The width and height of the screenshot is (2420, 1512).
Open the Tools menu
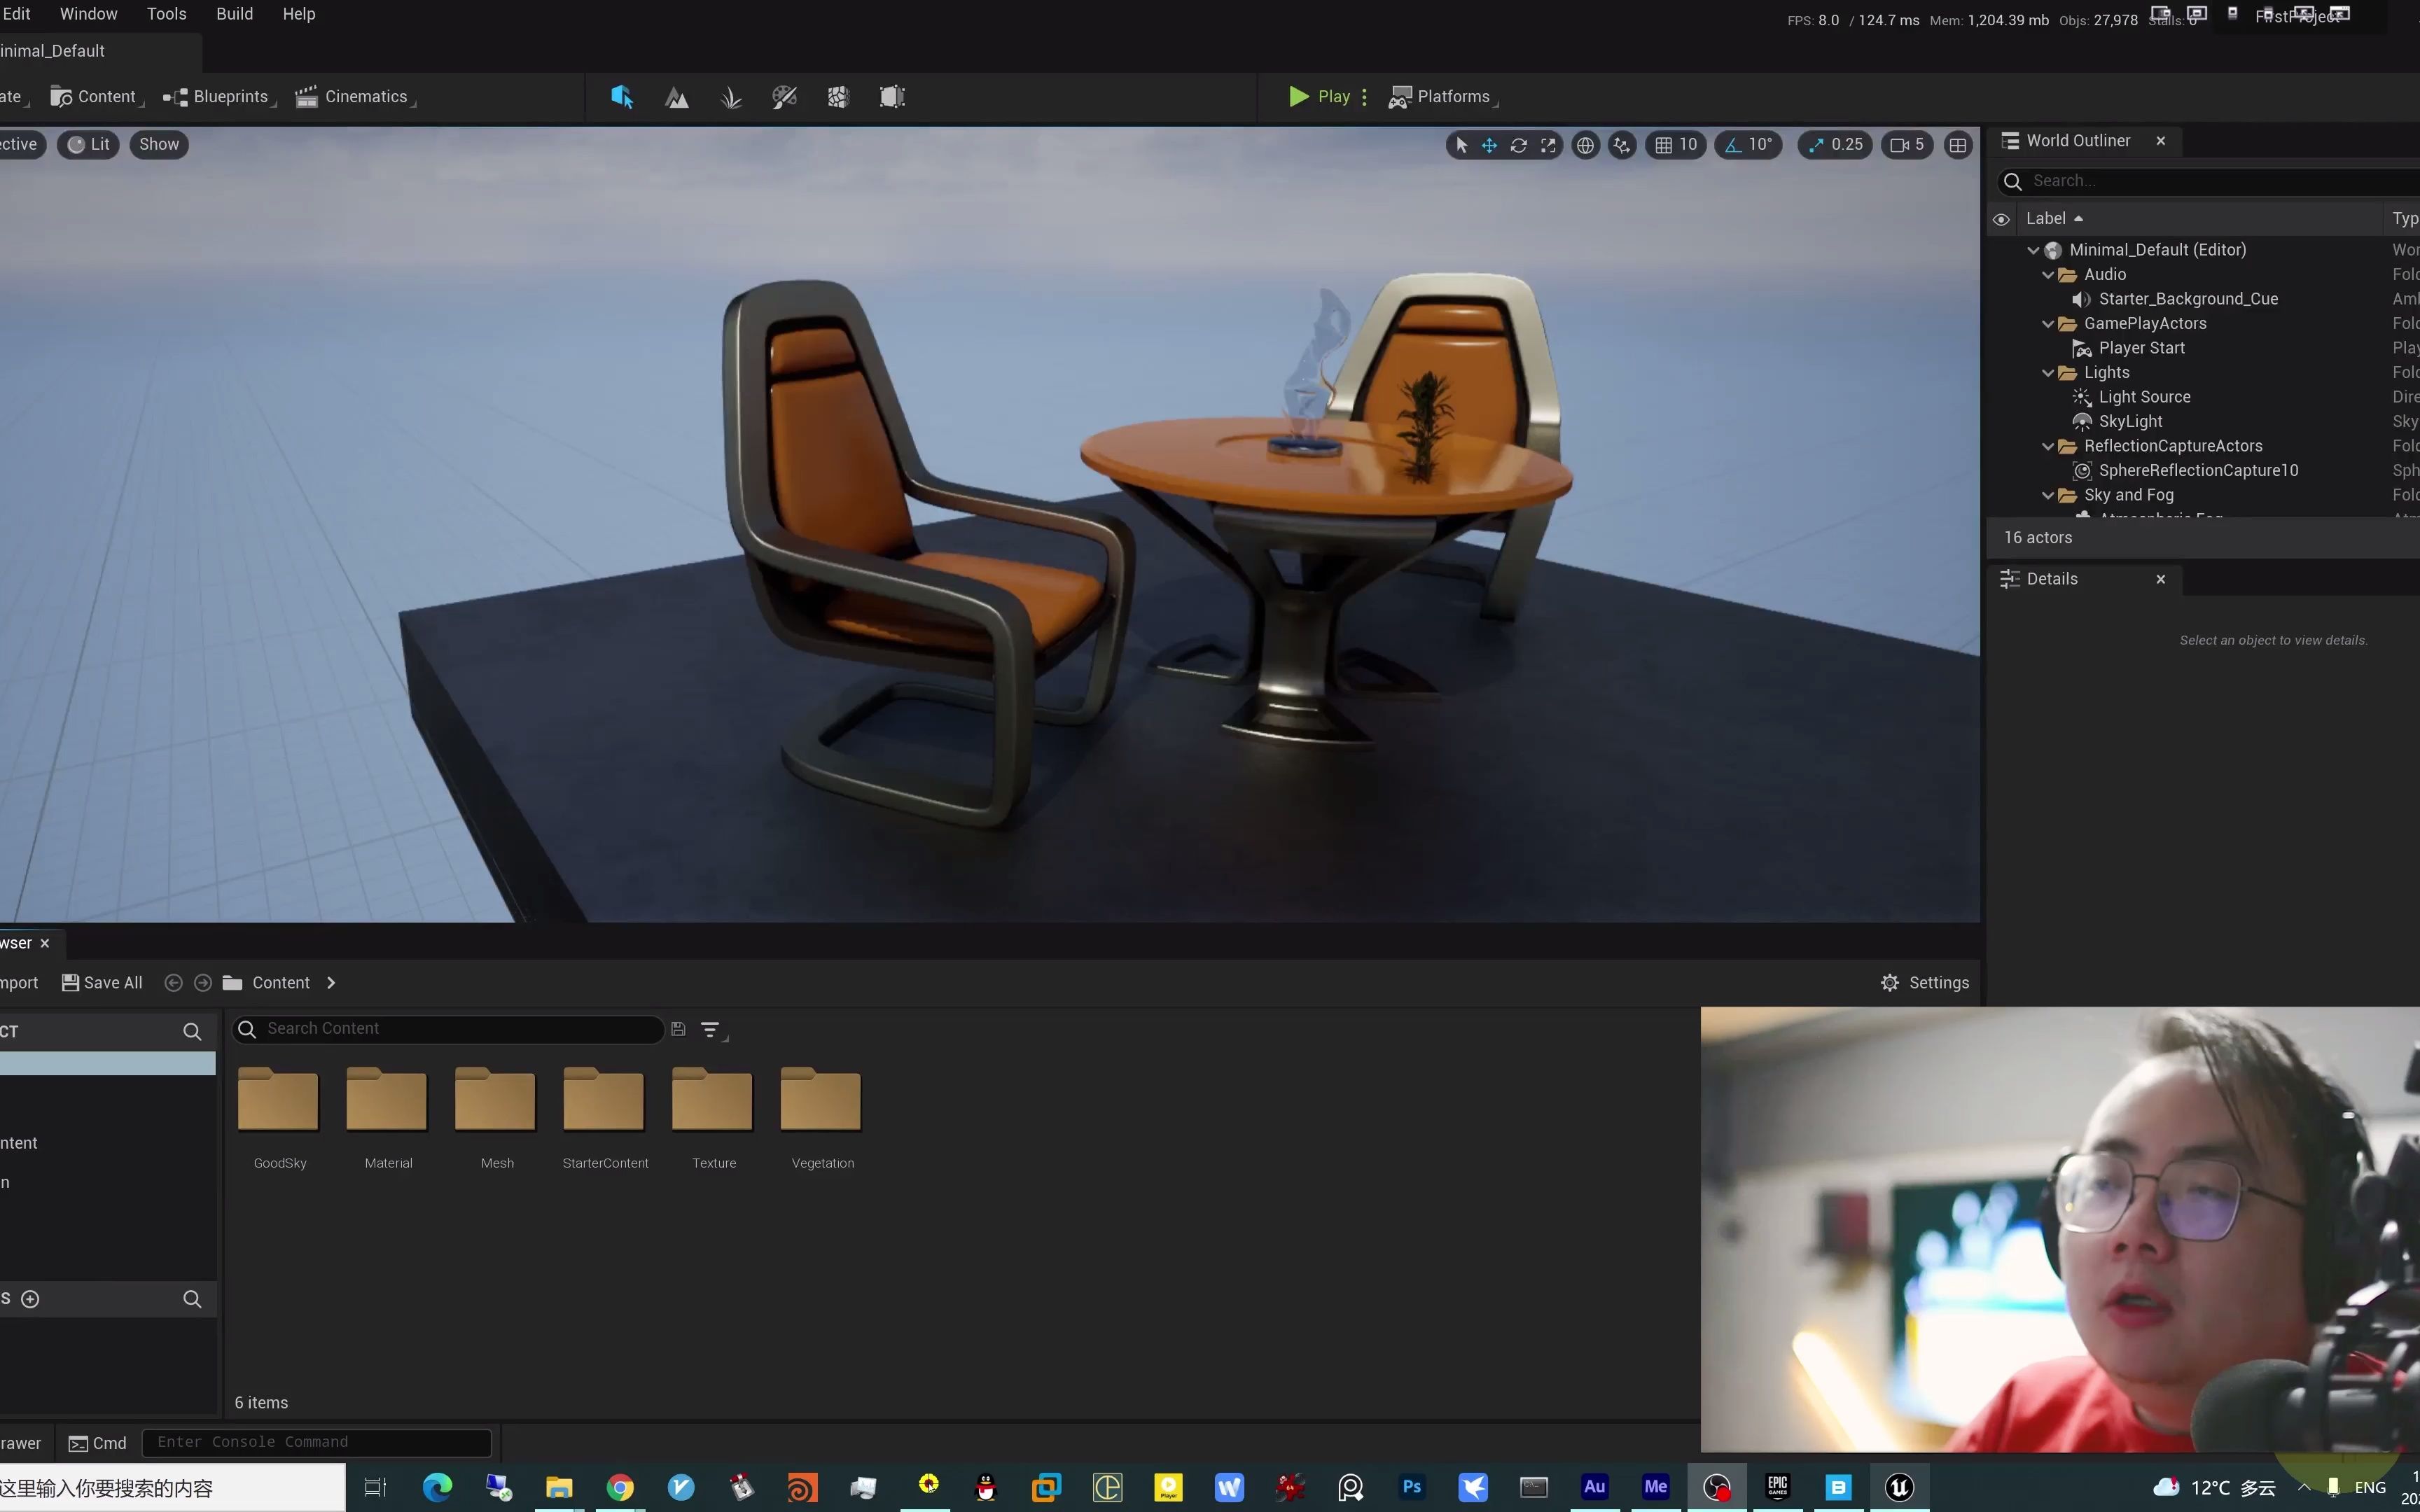[x=166, y=14]
